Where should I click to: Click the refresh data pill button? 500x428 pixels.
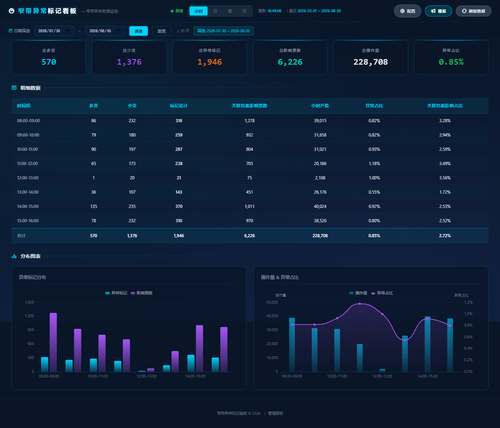(473, 11)
